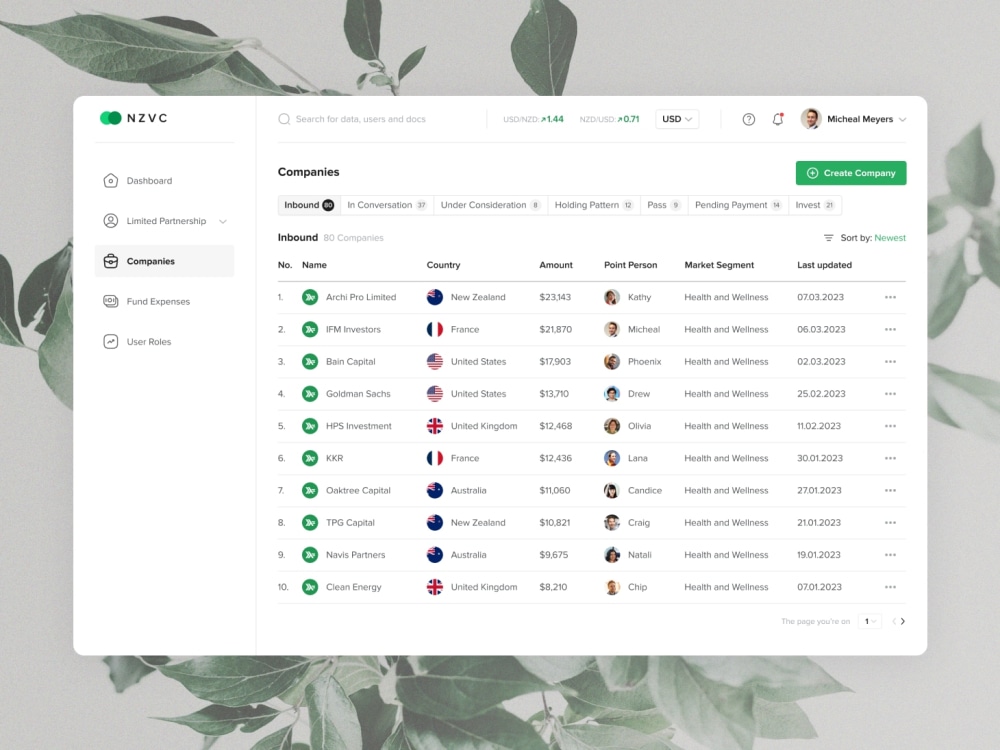The width and height of the screenshot is (1000, 750).
Task: Open row options for KKR
Action: 890,458
